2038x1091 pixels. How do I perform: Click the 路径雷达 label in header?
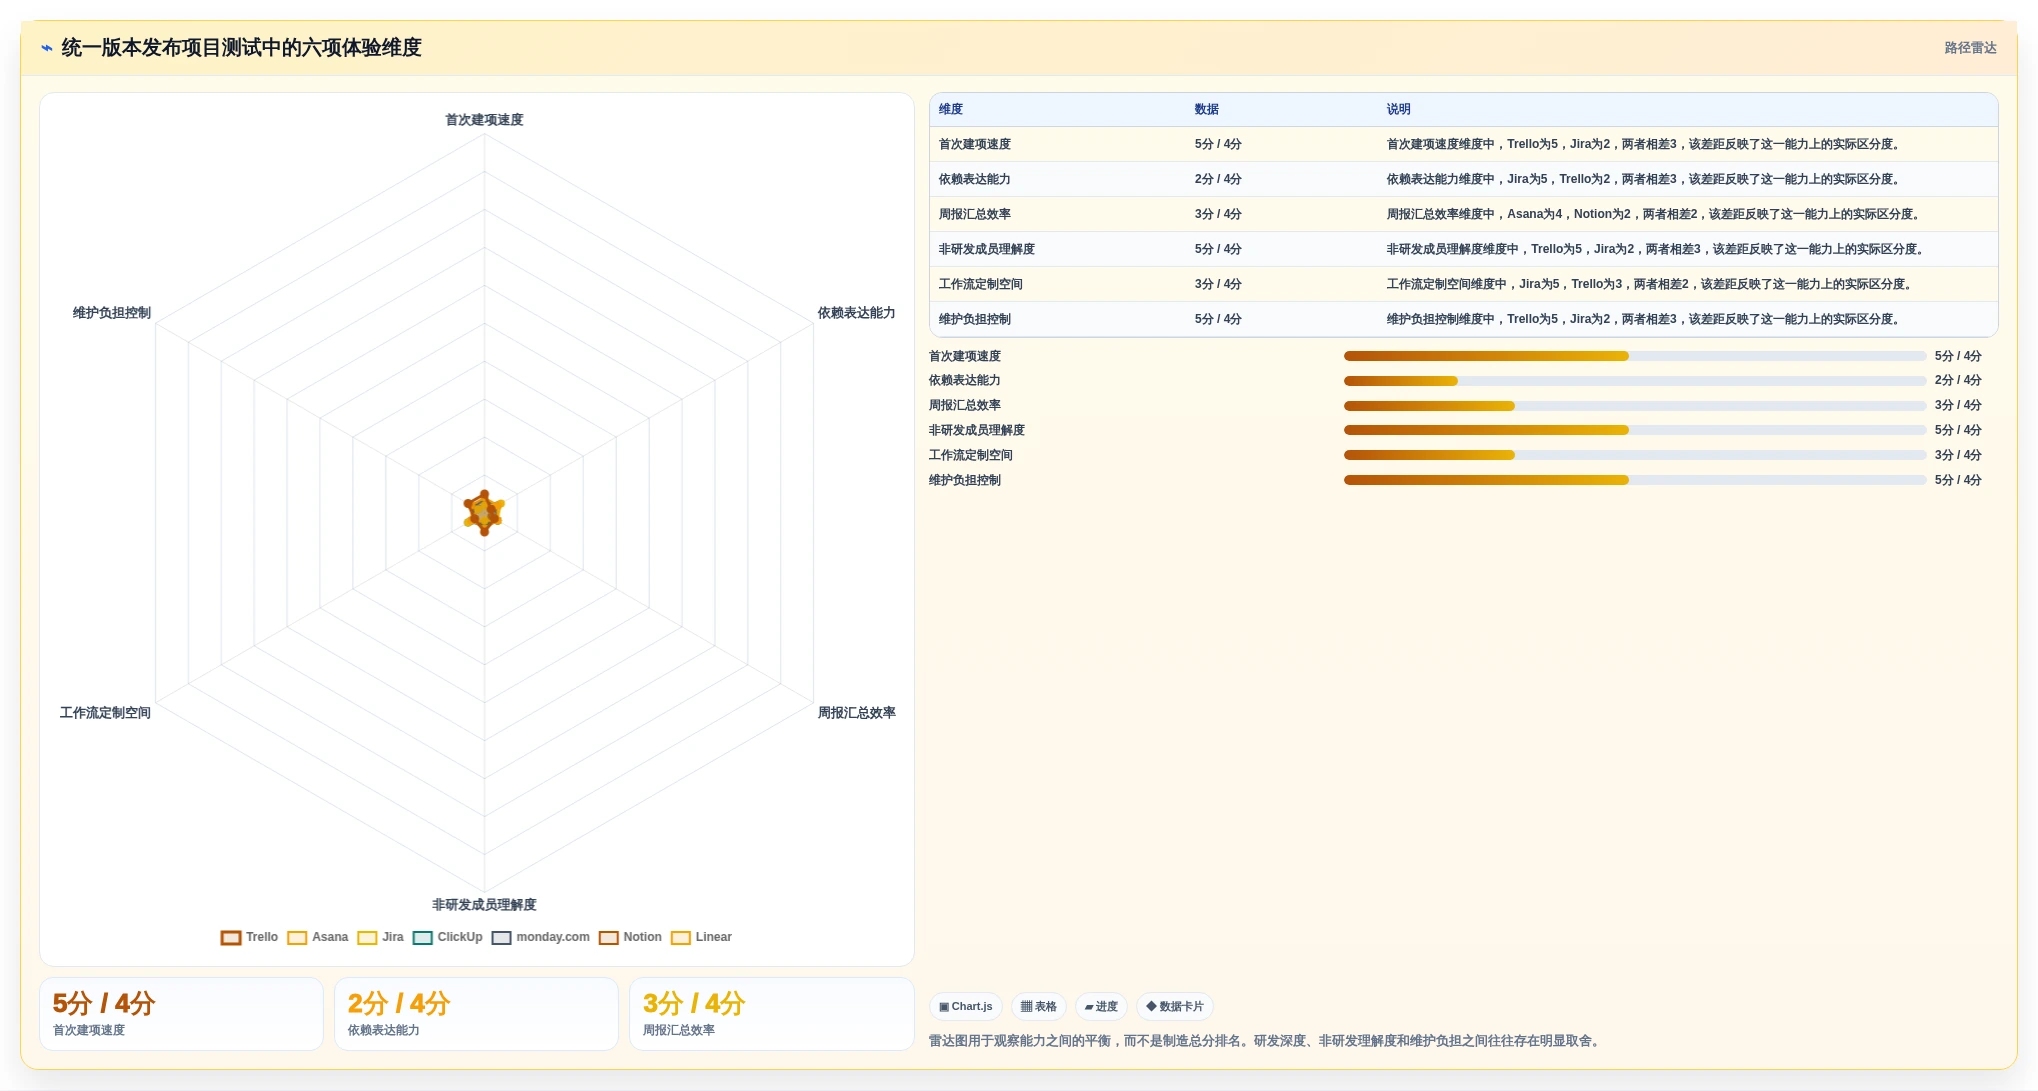(1970, 48)
